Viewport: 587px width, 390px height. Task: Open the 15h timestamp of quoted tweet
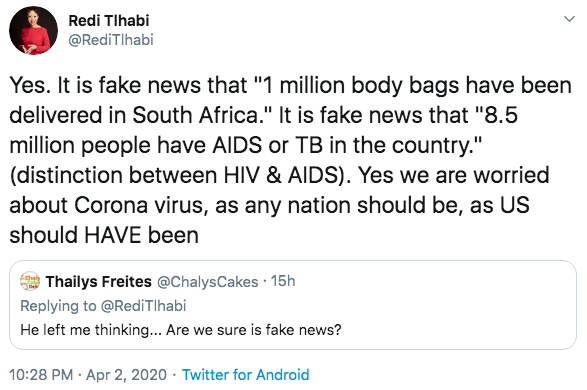[x=283, y=281]
